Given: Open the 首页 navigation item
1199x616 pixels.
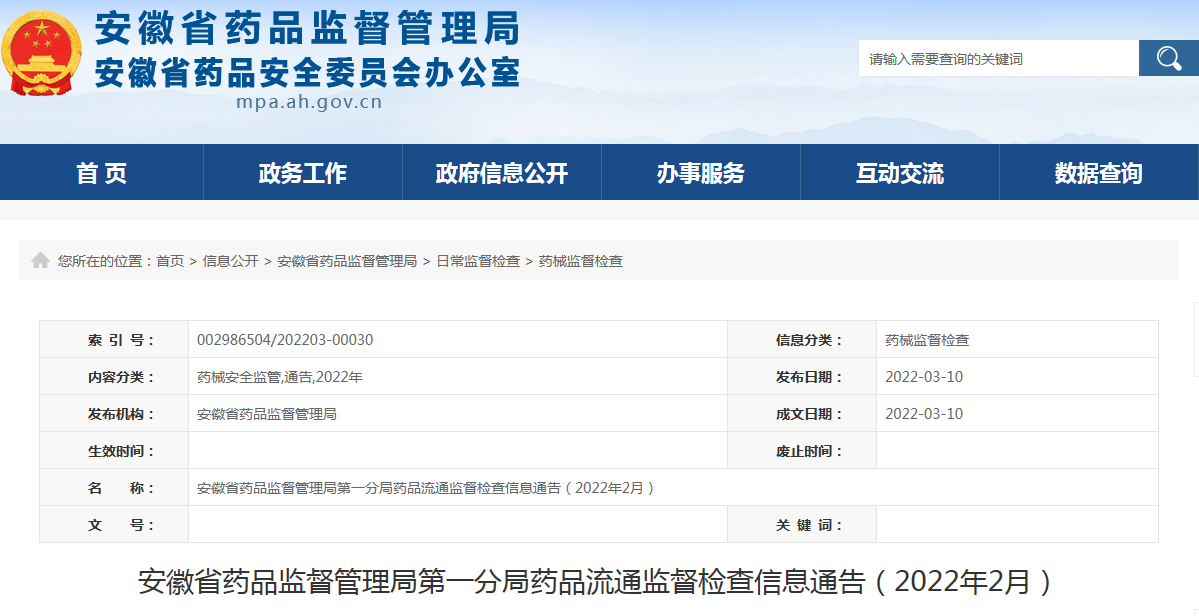Looking at the screenshot, I should point(102,173).
